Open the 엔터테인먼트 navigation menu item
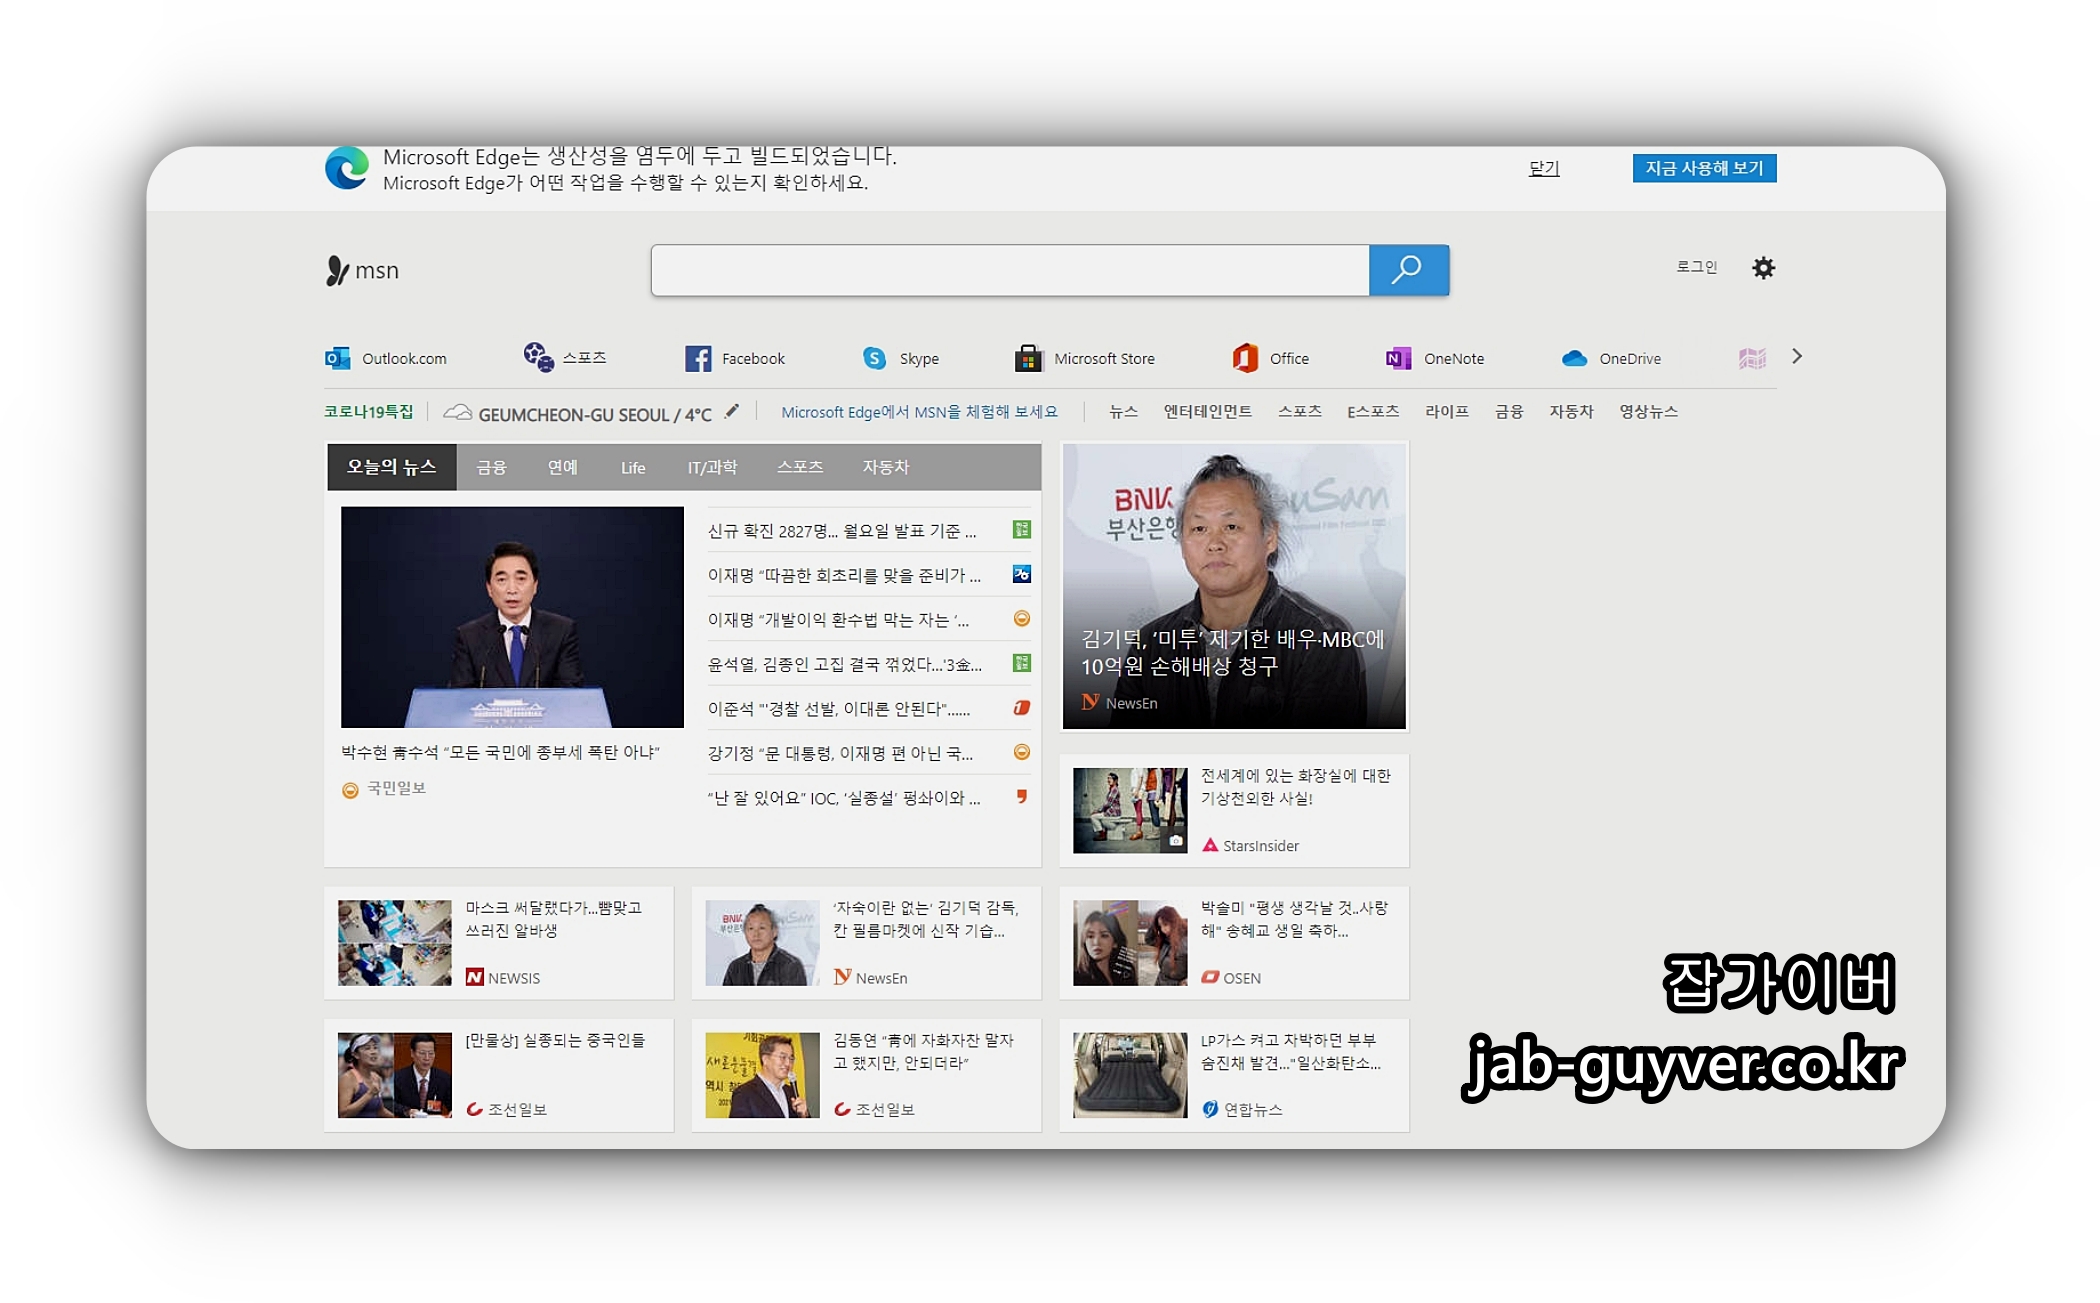This screenshot has width=2100, height=1303. click(1207, 411)
